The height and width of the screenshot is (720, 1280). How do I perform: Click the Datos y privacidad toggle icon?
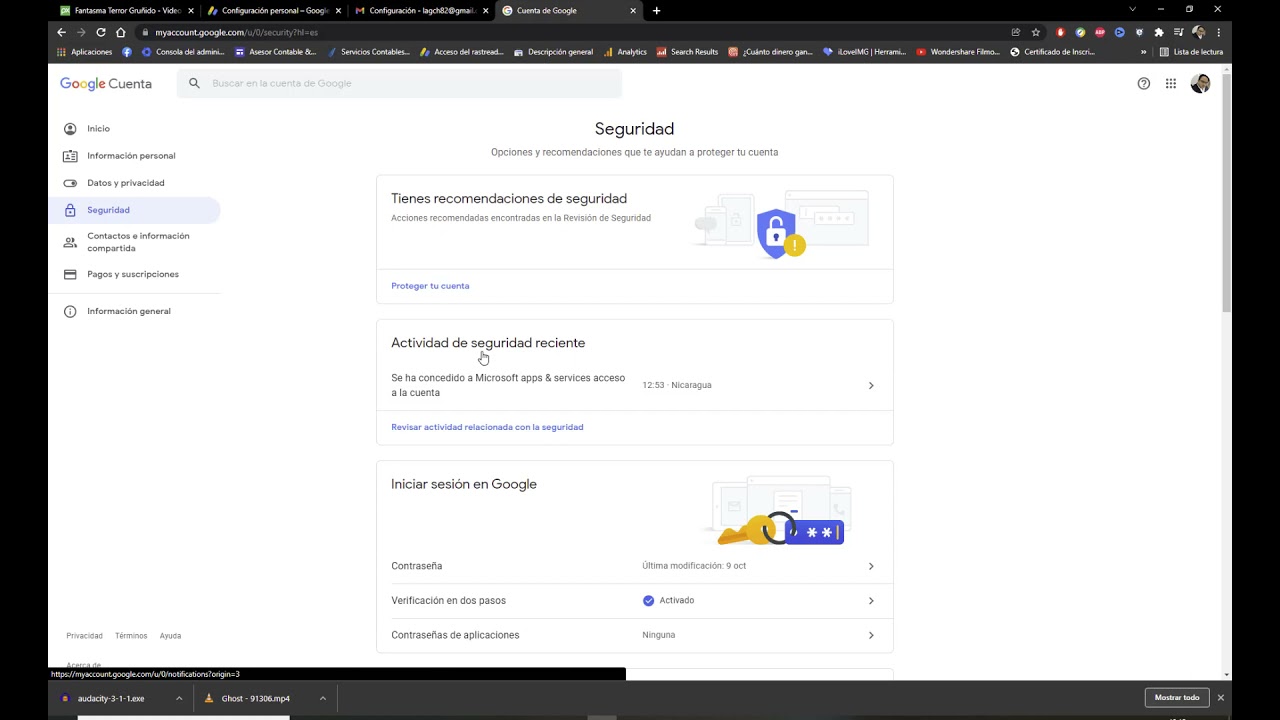(70, 183)
